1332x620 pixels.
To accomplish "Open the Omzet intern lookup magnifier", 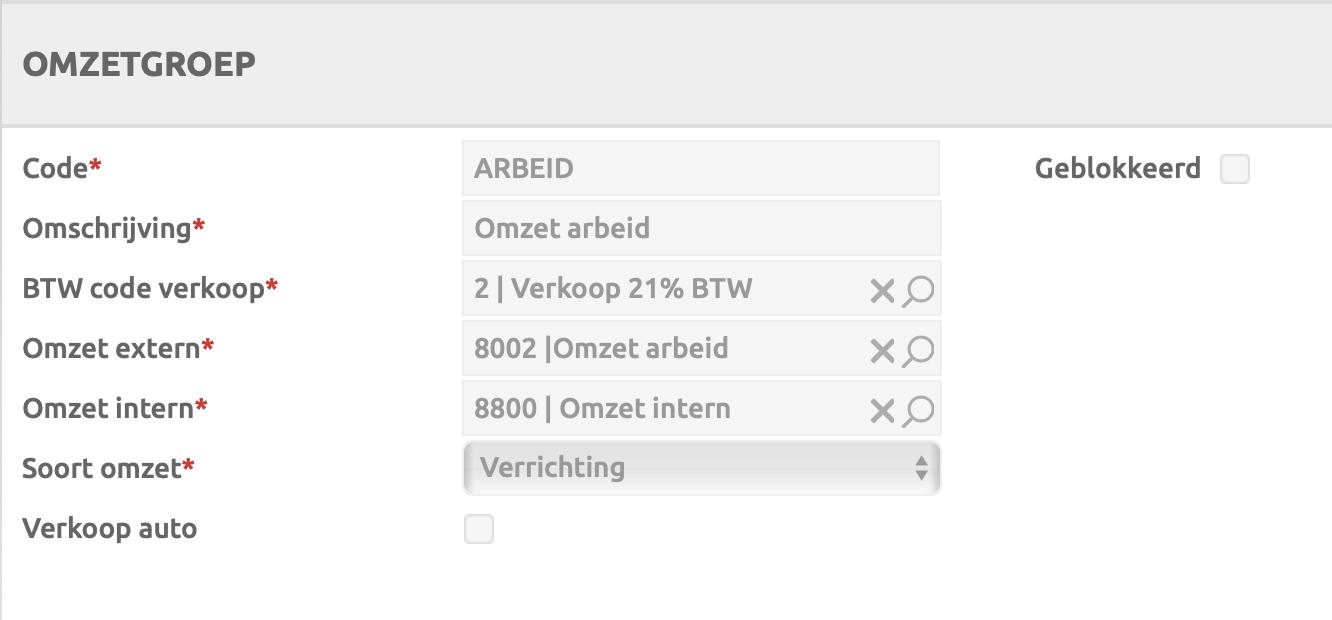I will point(918,411).
